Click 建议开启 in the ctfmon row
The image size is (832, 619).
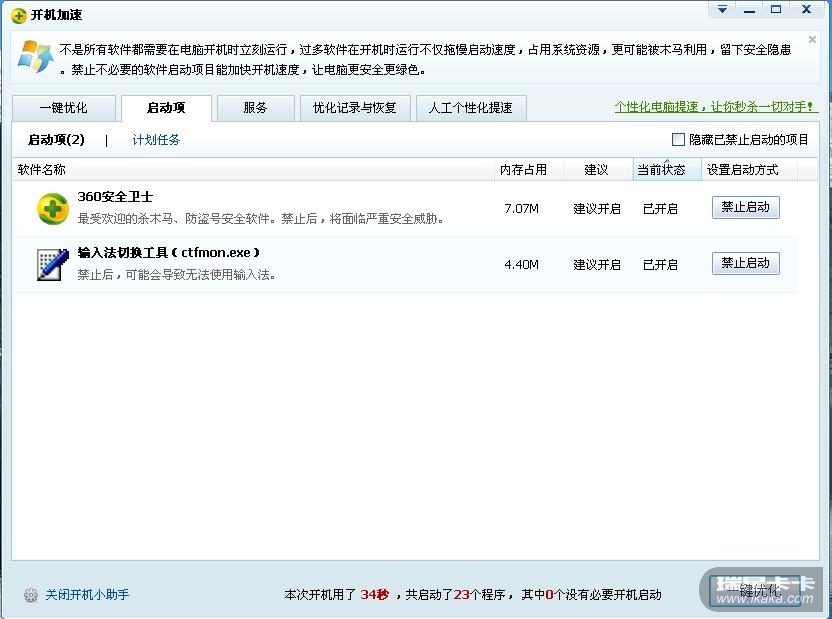point(597,264)
